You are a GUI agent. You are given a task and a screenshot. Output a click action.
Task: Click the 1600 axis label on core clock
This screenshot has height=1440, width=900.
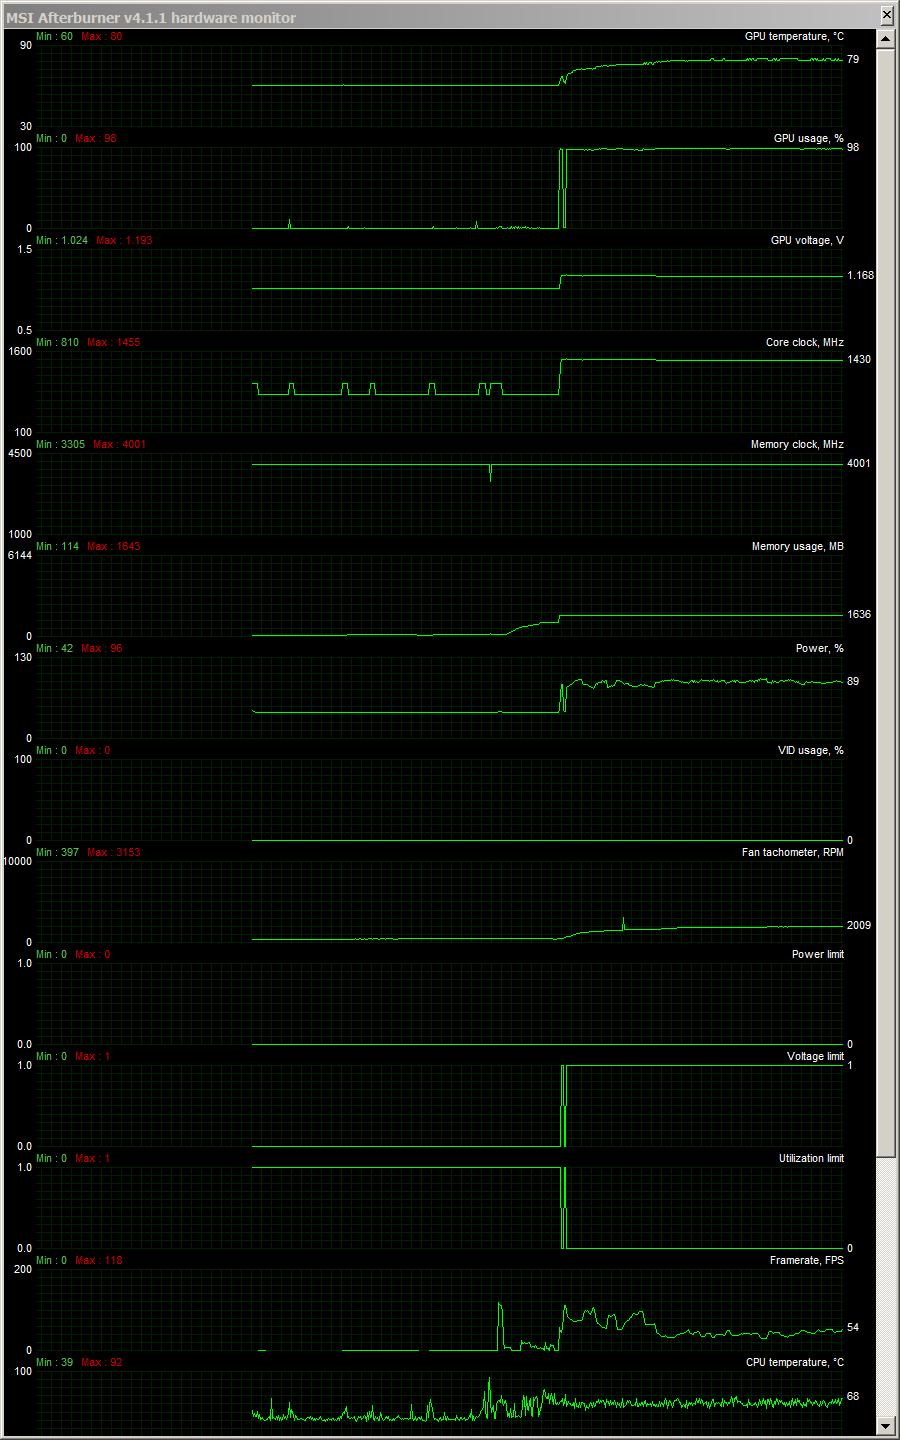(19, 351)
